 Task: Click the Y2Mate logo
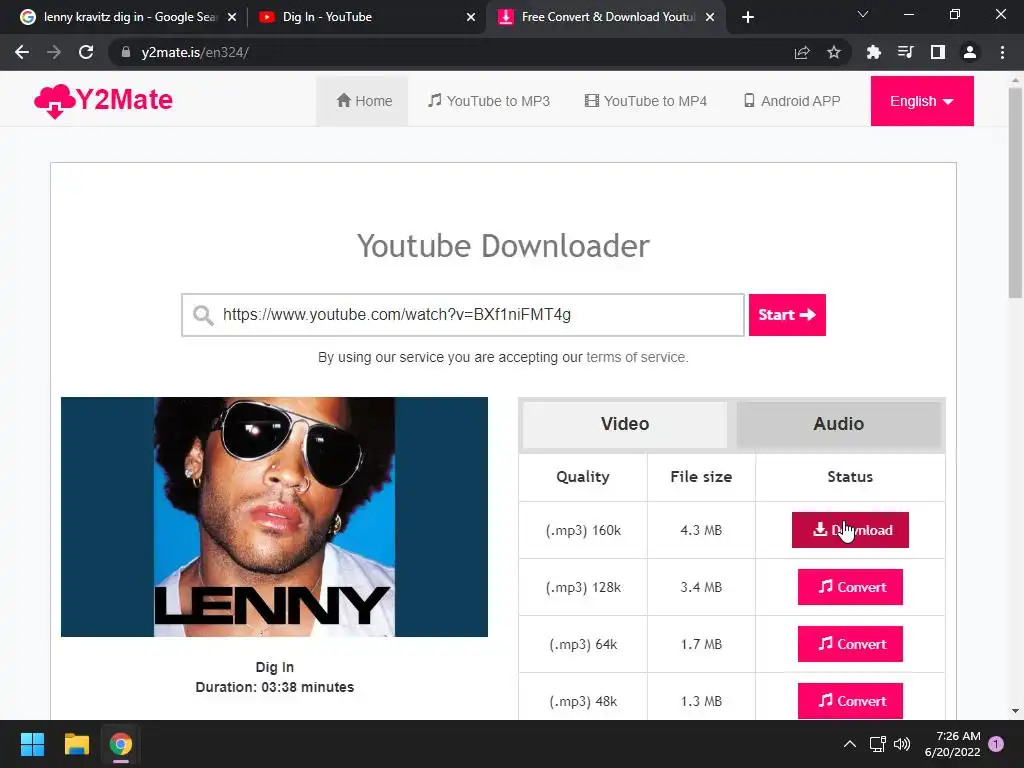[x=103, y=101]
